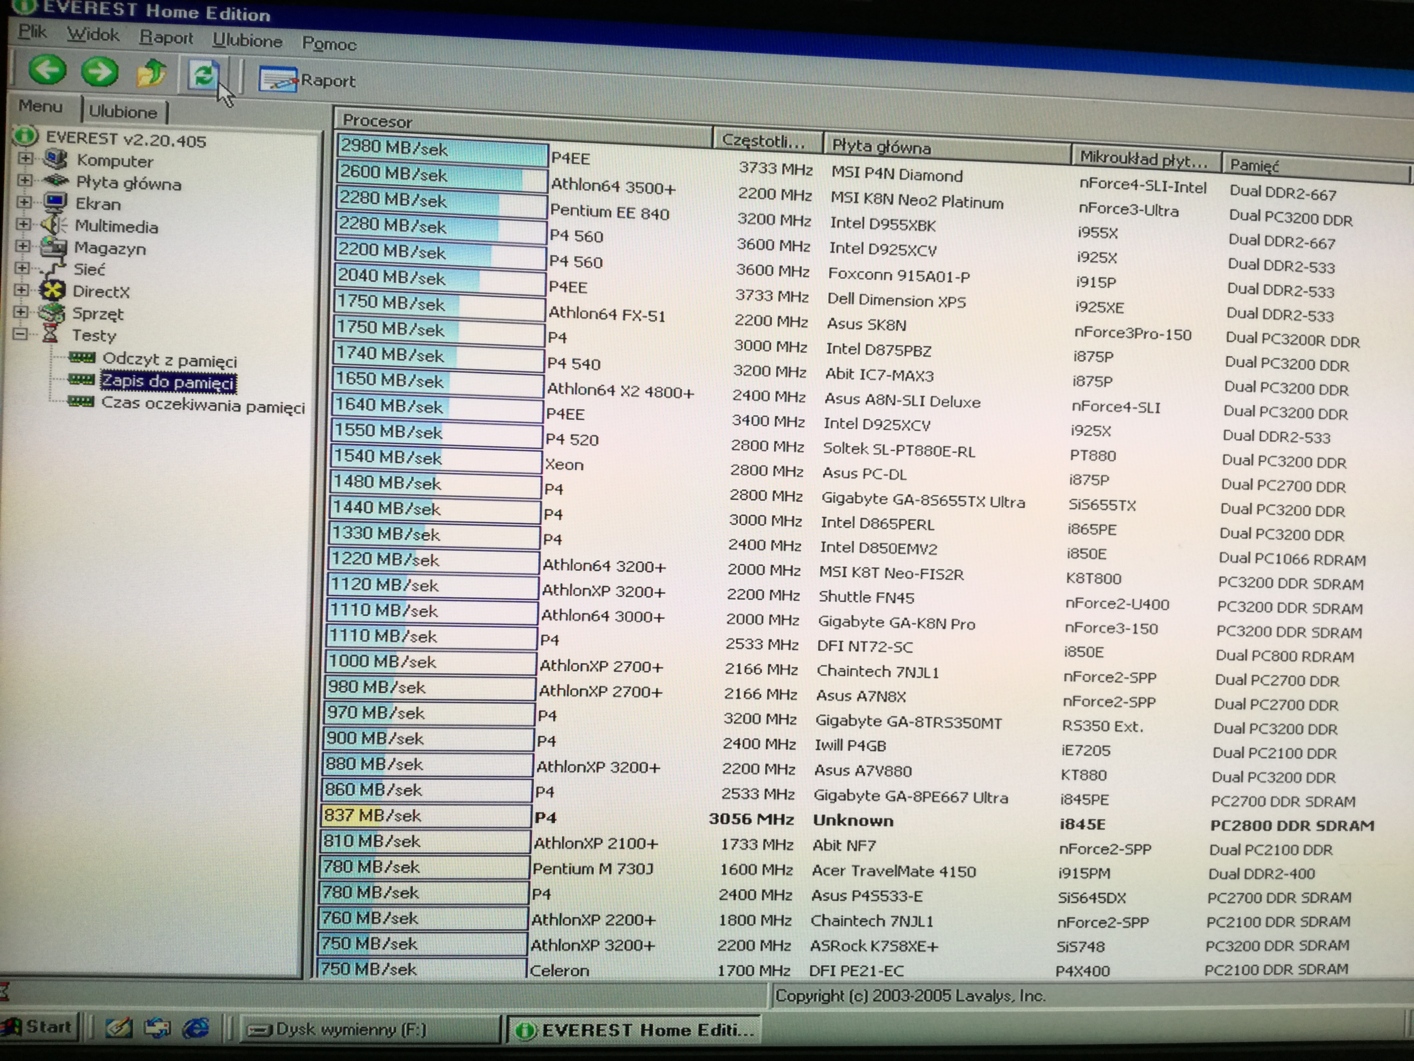The height and width of the screenshot is (1061, 1414).
Task: Click the Komputer icon in tree
Action: 56,159
